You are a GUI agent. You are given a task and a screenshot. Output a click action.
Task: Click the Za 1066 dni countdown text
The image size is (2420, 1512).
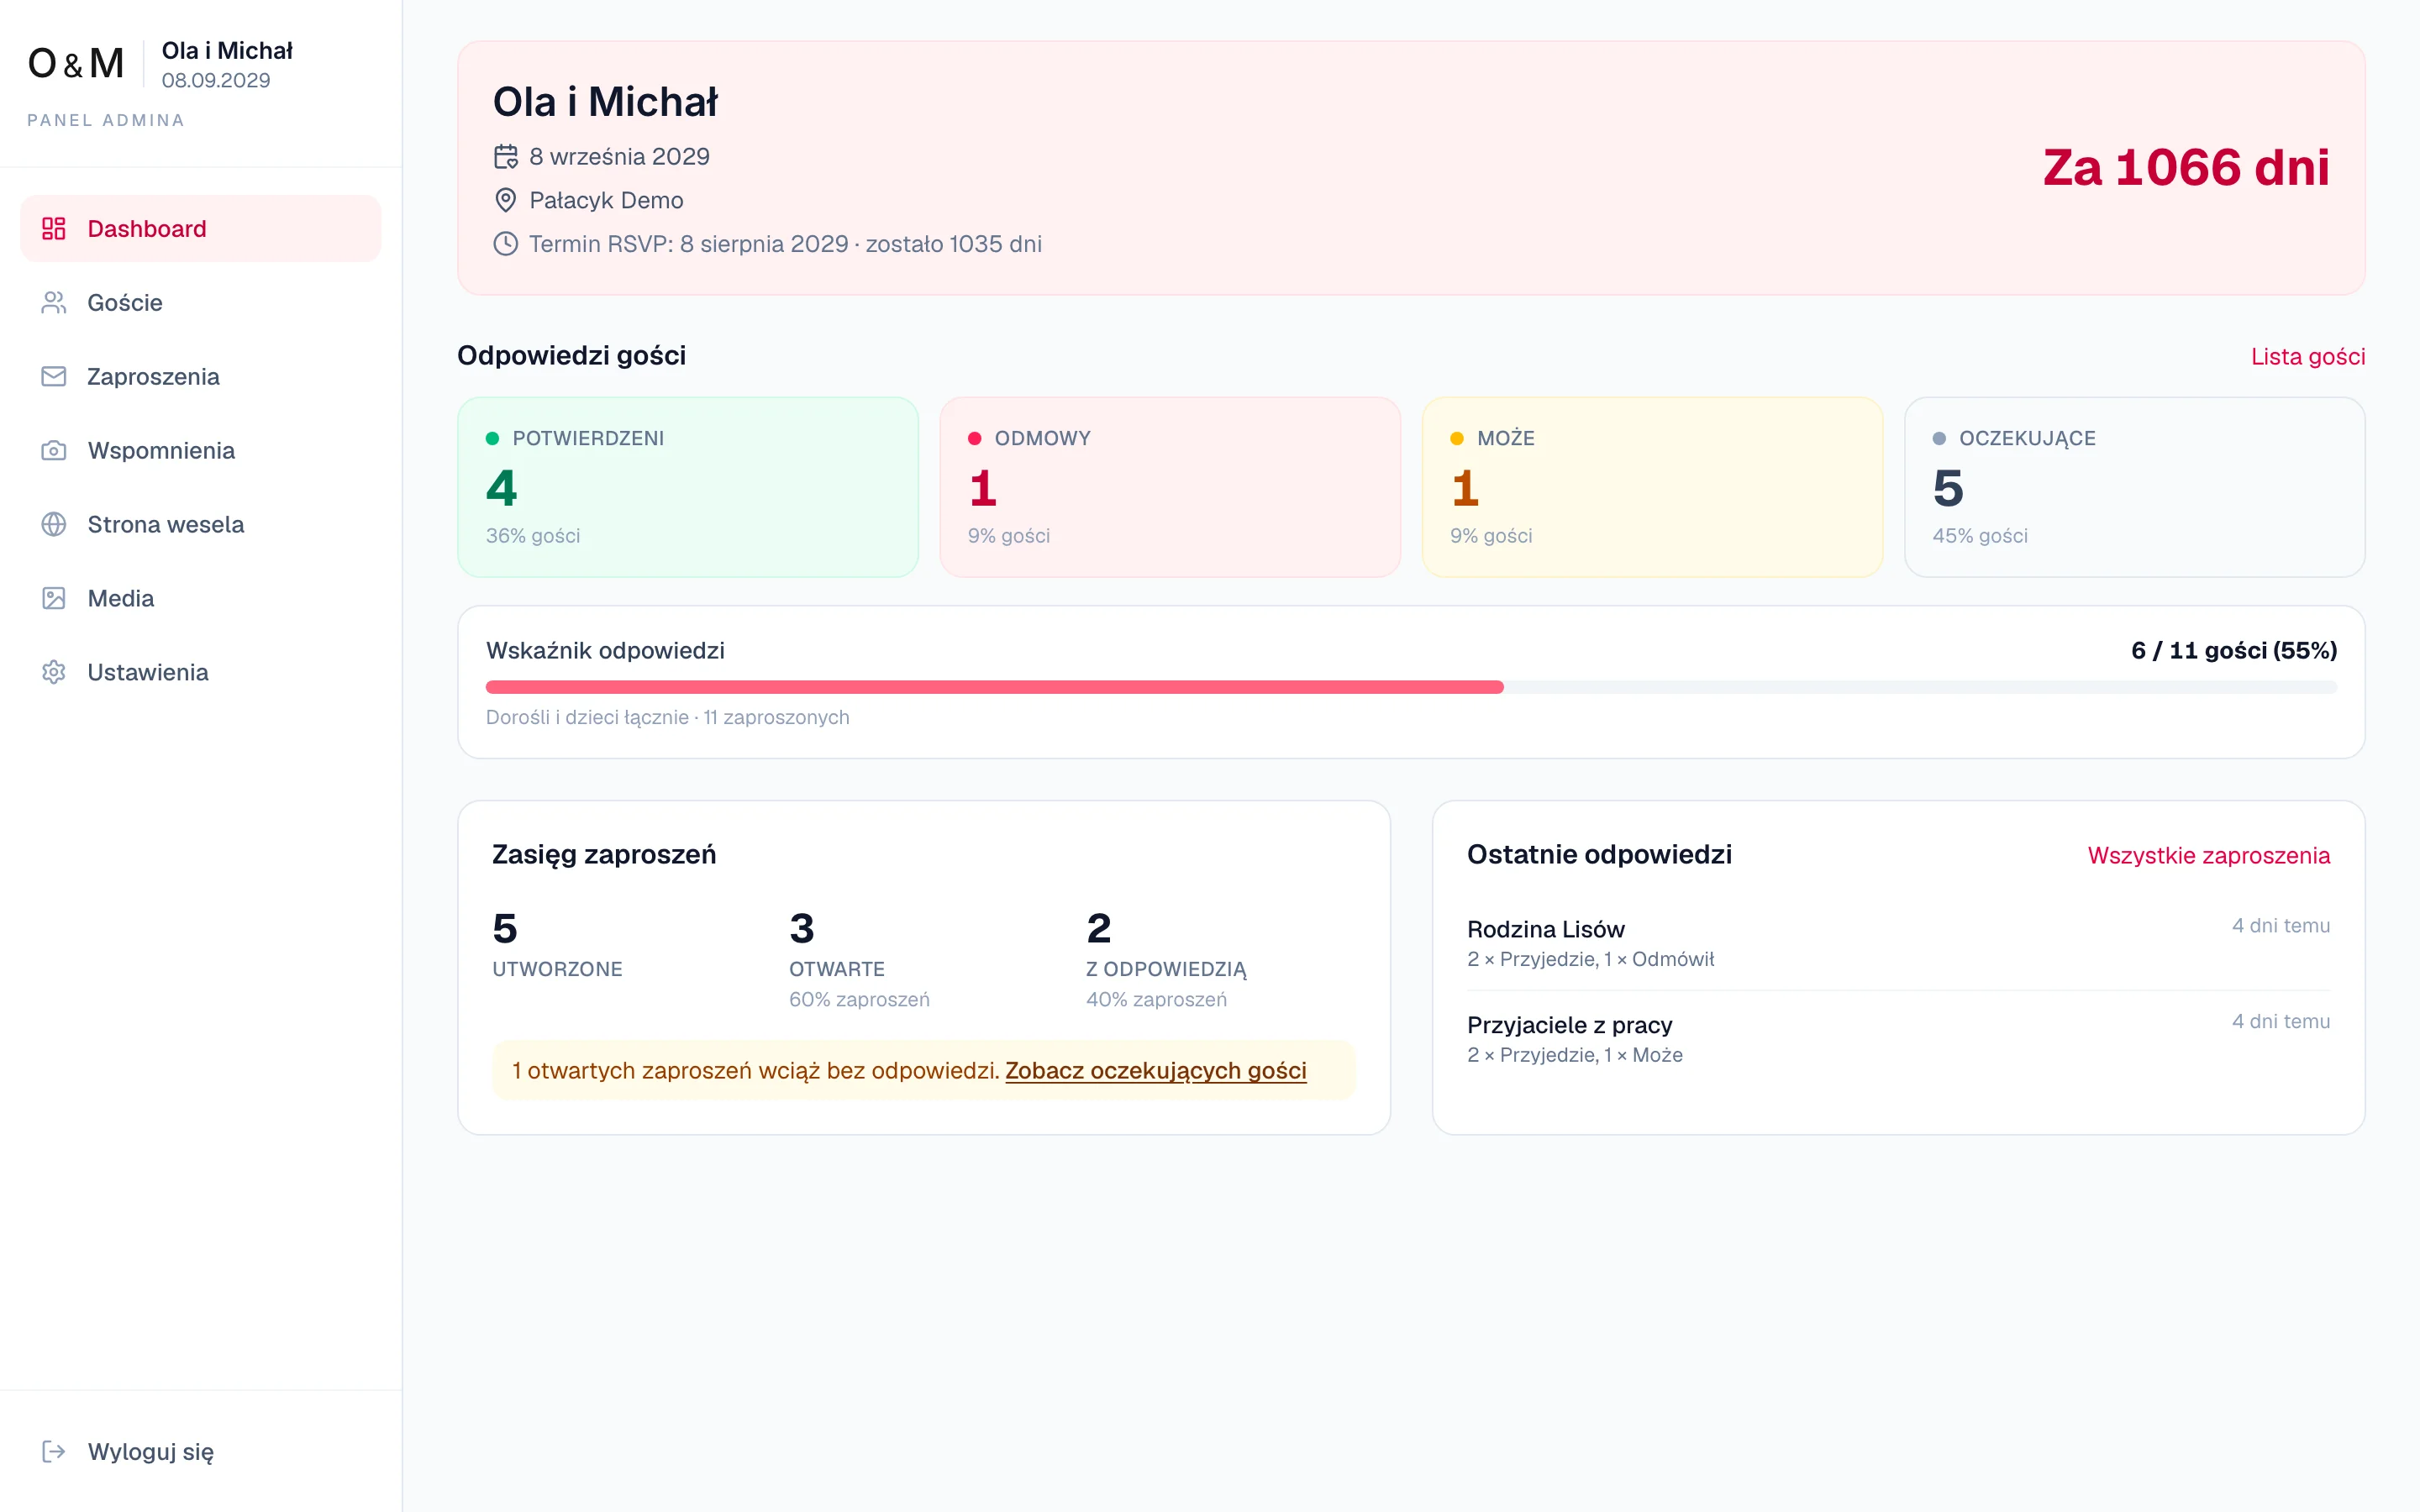click(x=2186, y=168)
